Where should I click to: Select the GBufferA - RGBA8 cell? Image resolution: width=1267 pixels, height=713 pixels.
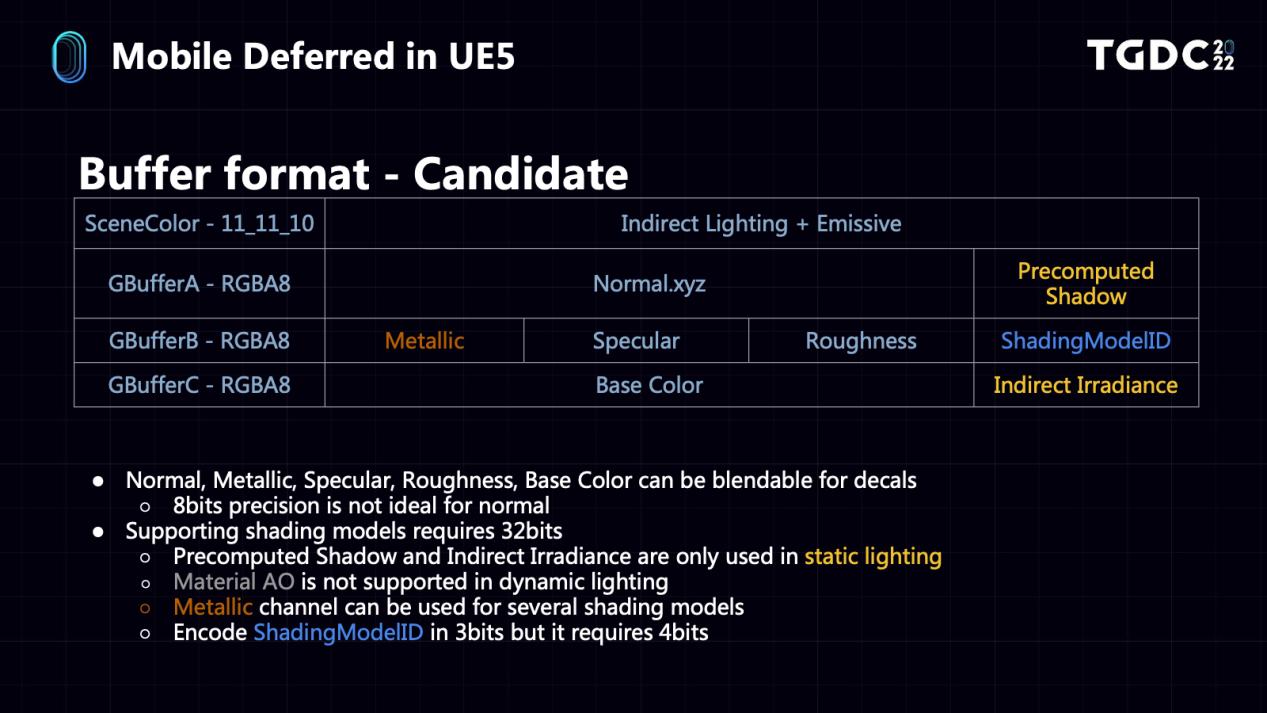(200, 283)
